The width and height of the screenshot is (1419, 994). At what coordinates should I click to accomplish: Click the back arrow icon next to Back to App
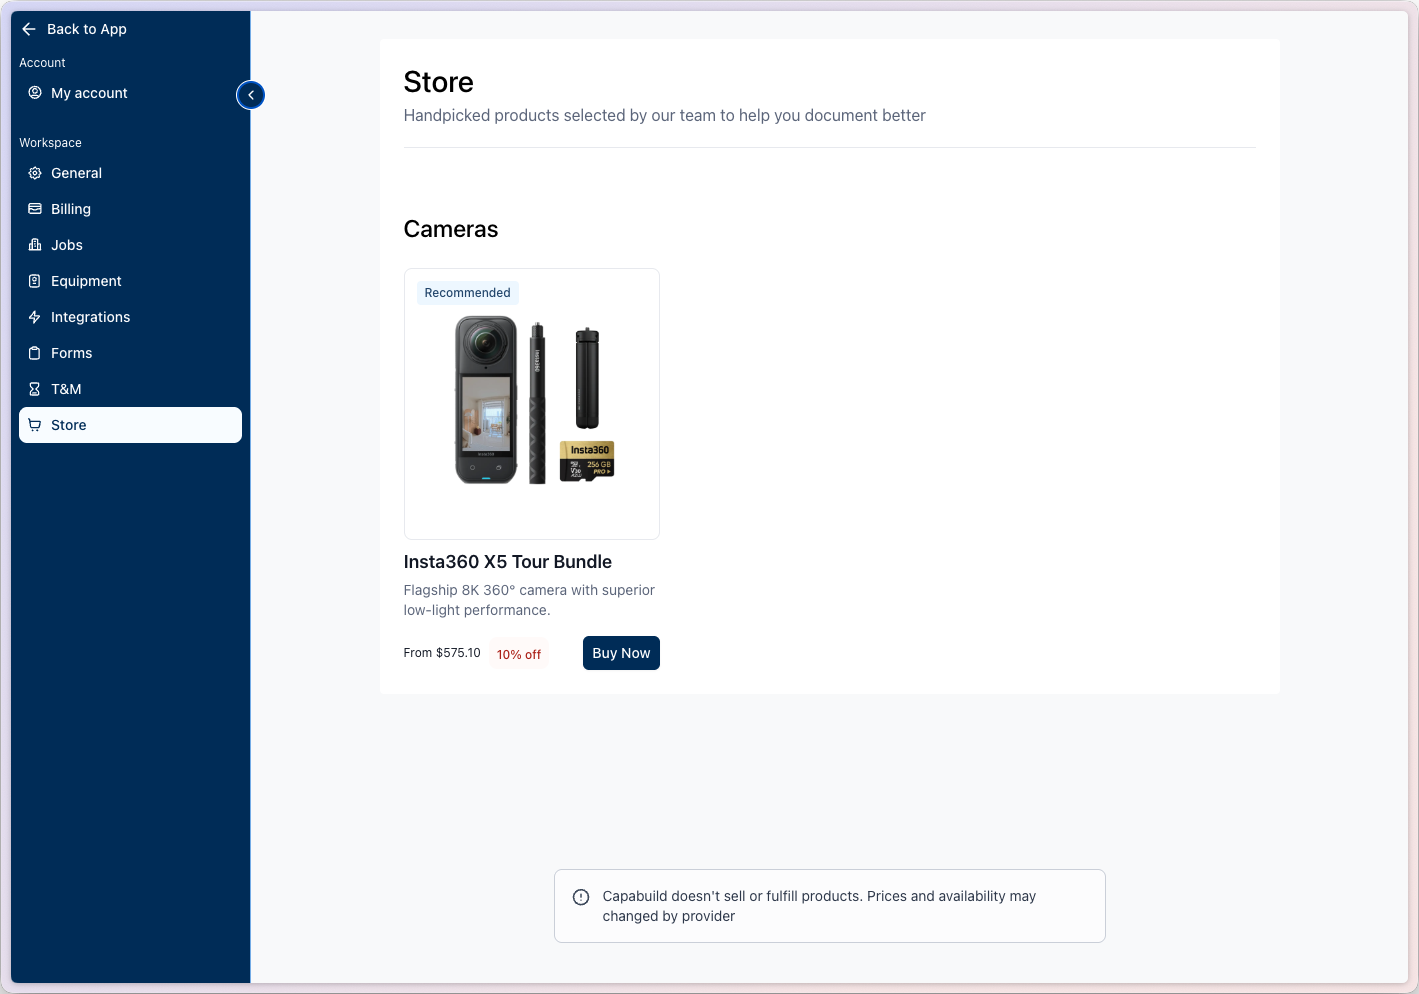coord(29,29)
